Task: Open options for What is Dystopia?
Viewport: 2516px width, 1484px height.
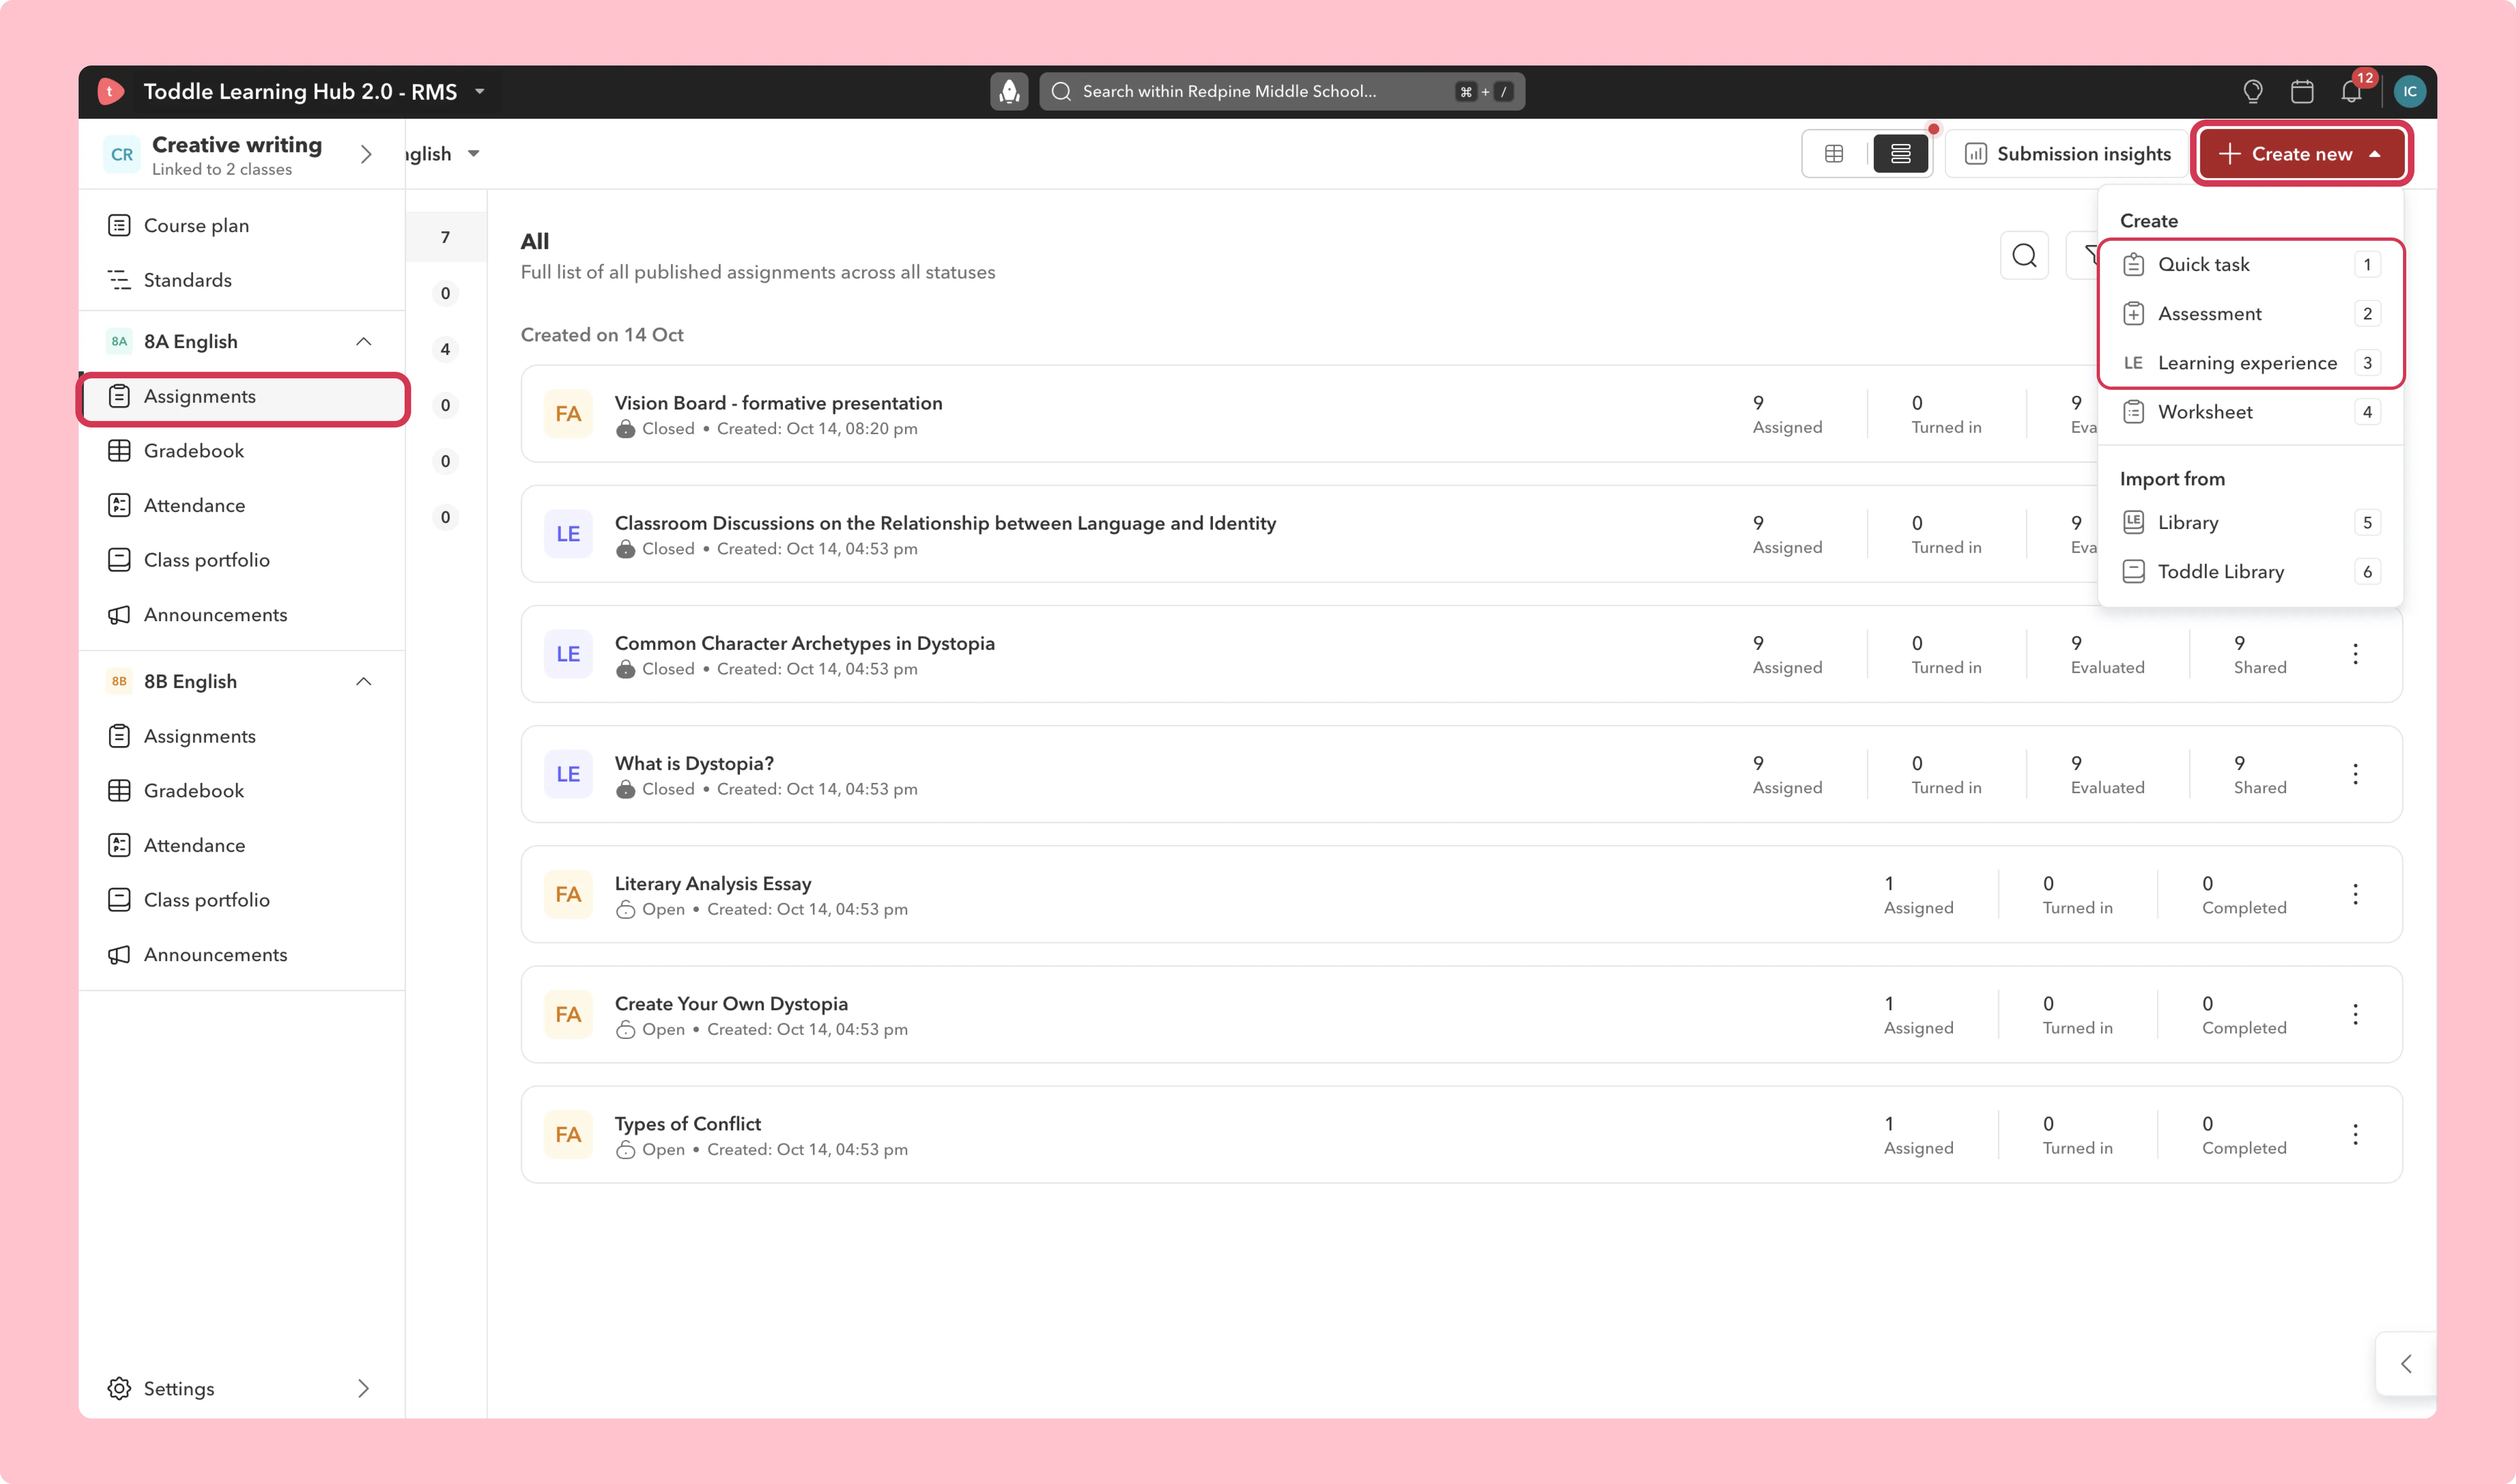Action: pyautogui.click(x=2355, y=774)
